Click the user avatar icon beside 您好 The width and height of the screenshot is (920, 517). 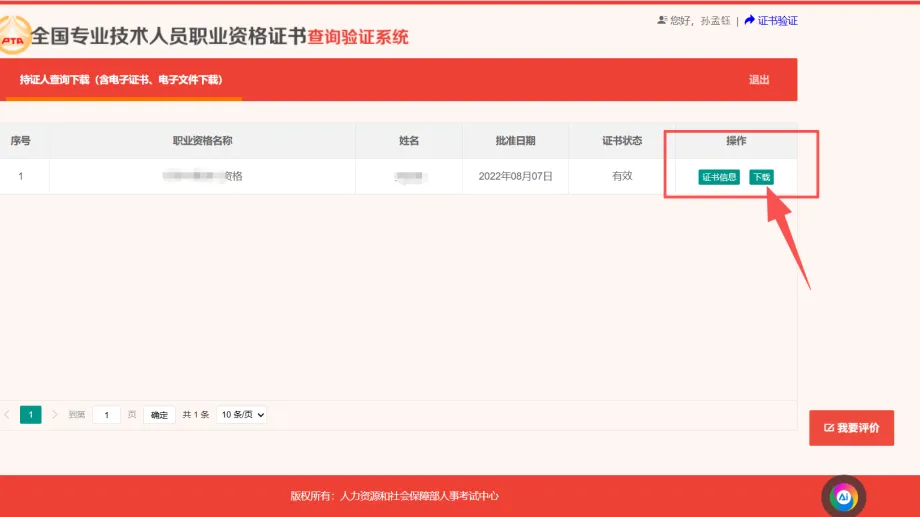pyautogui.click(x=662, y=21)
